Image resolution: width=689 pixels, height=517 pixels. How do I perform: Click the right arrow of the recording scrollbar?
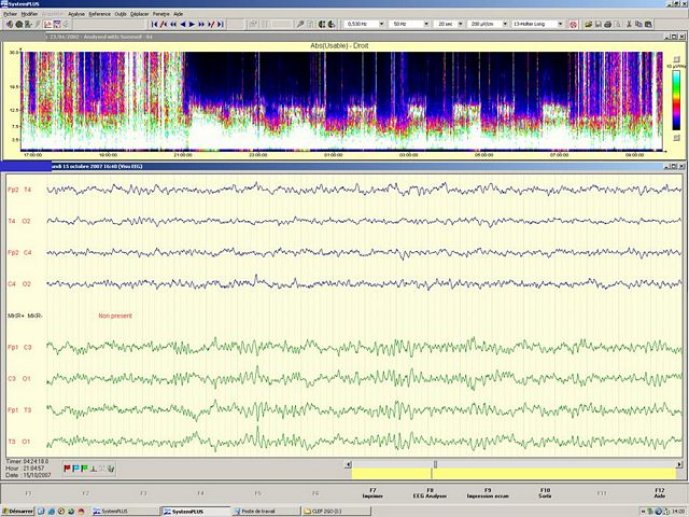click(679, 464)
